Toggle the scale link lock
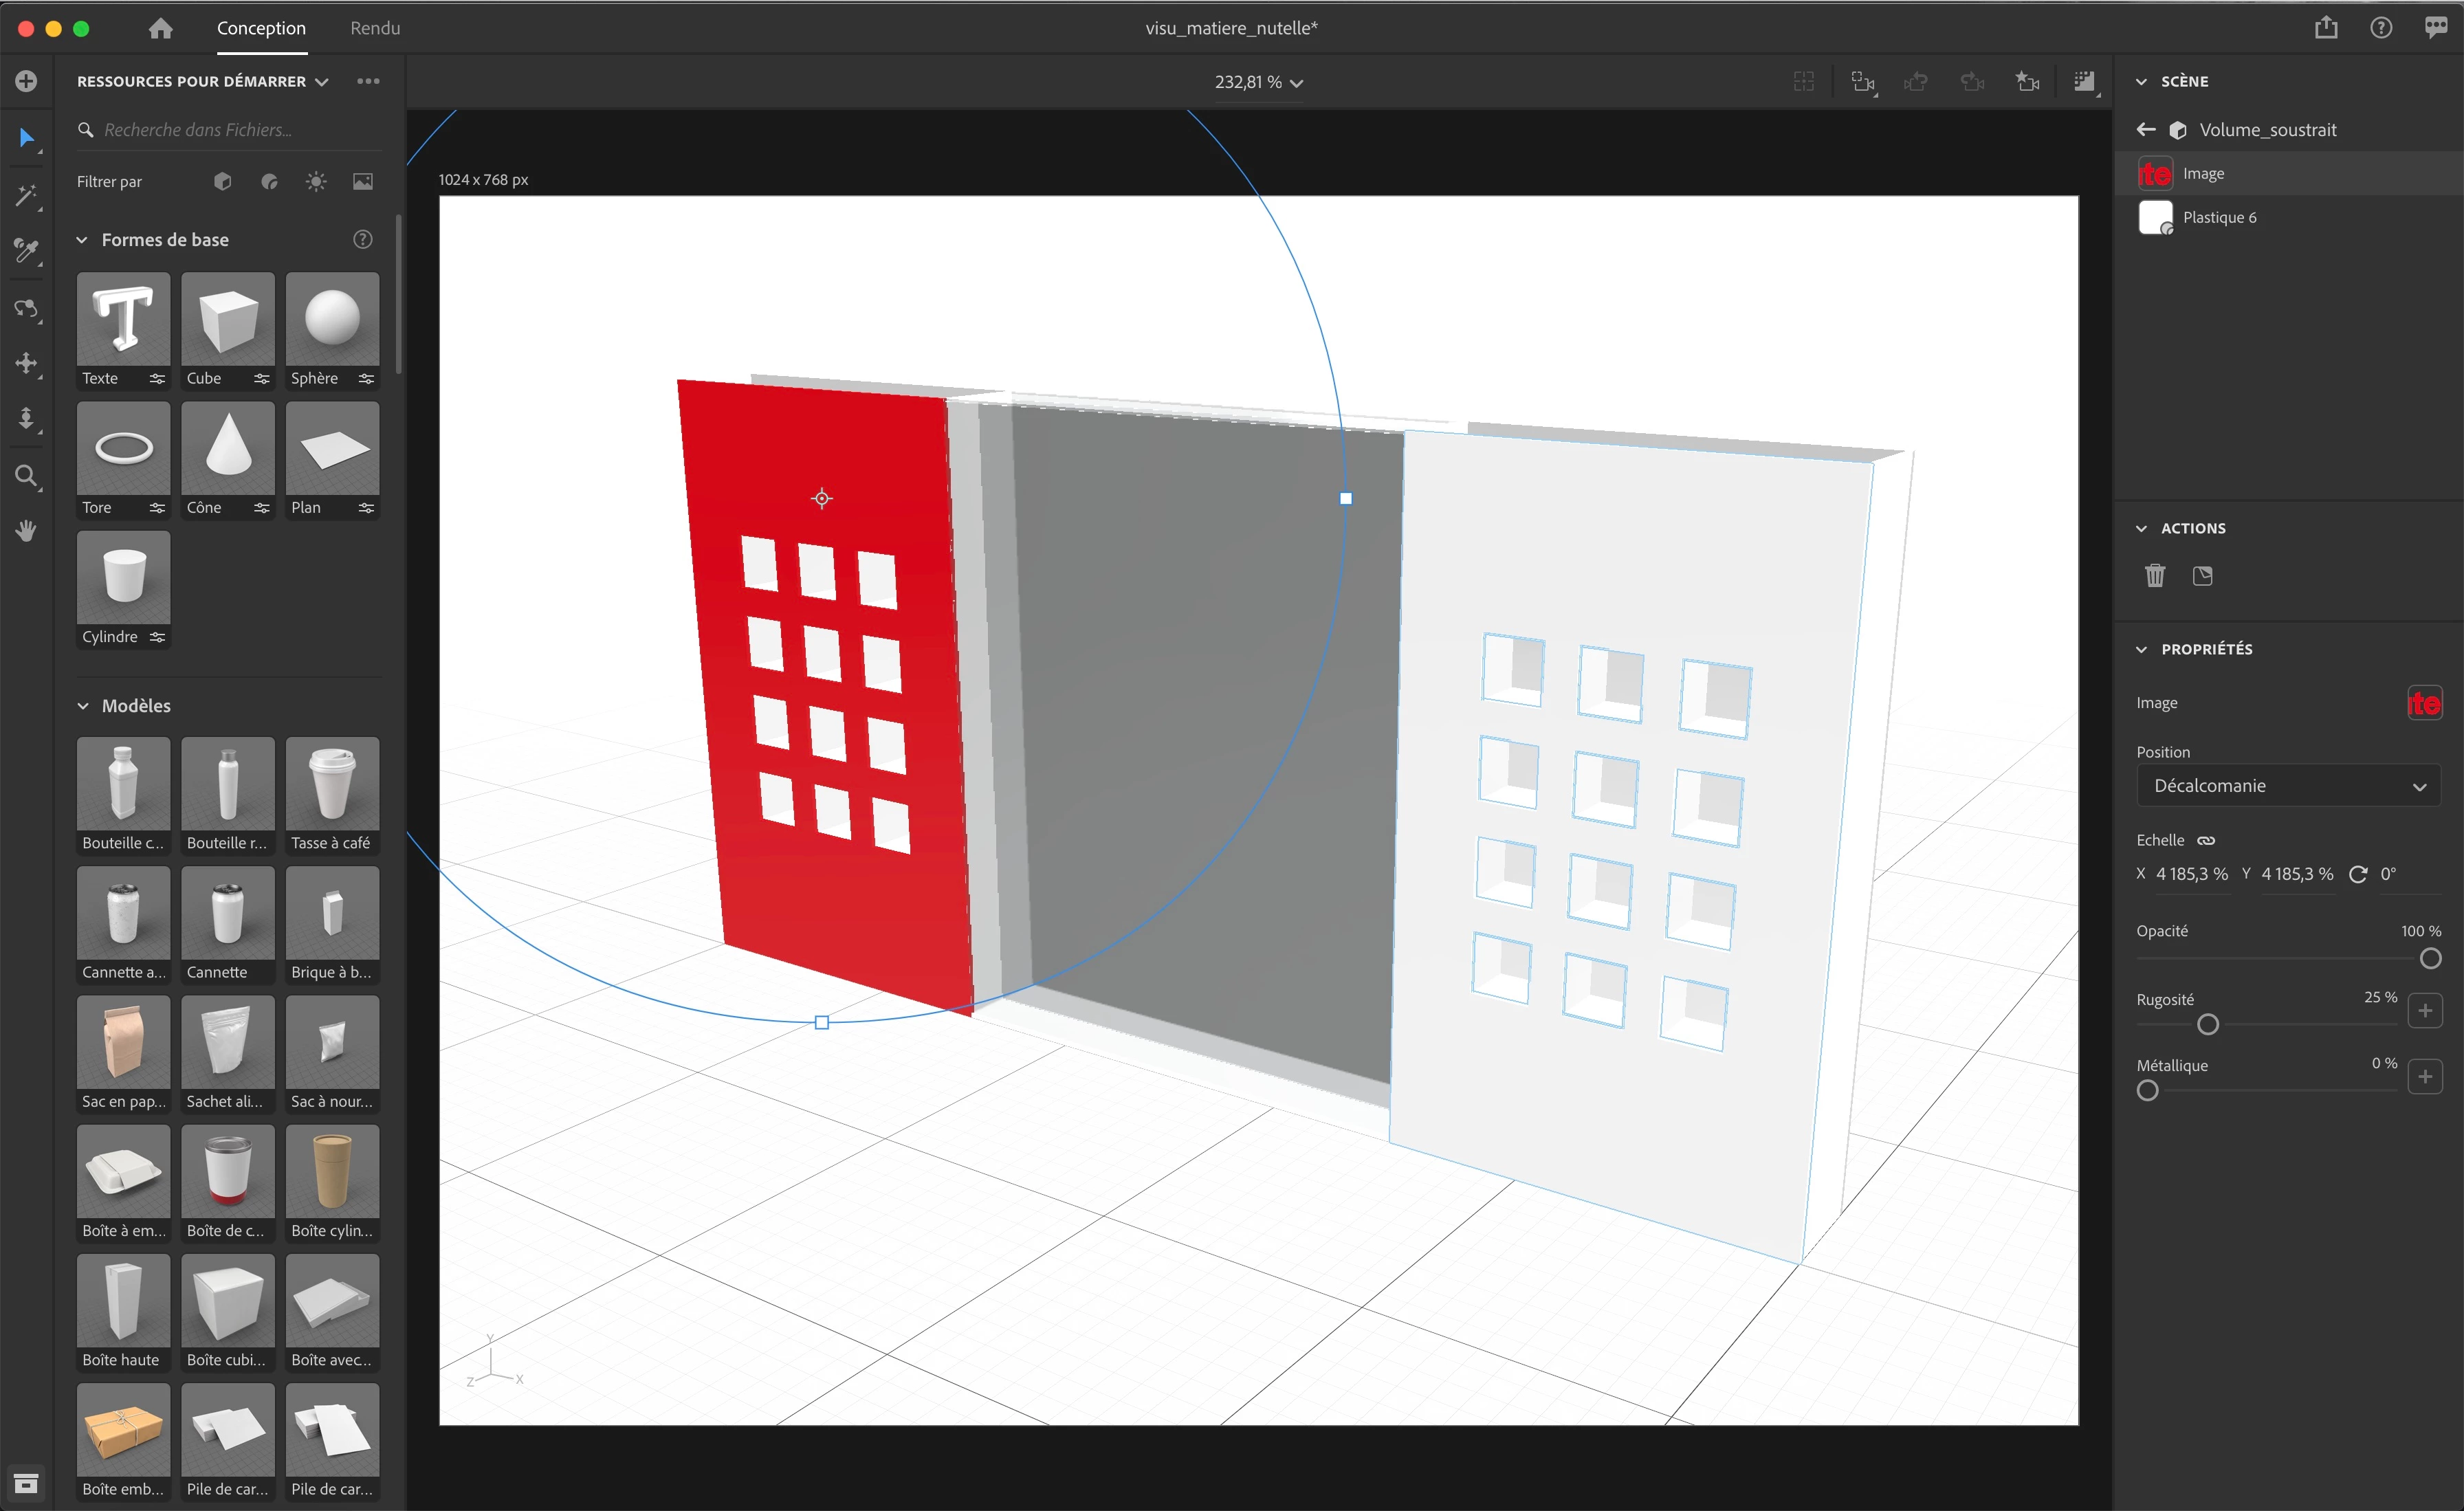Image resolution: width=2464 pixels, height=1511 pixels. 2206,840
